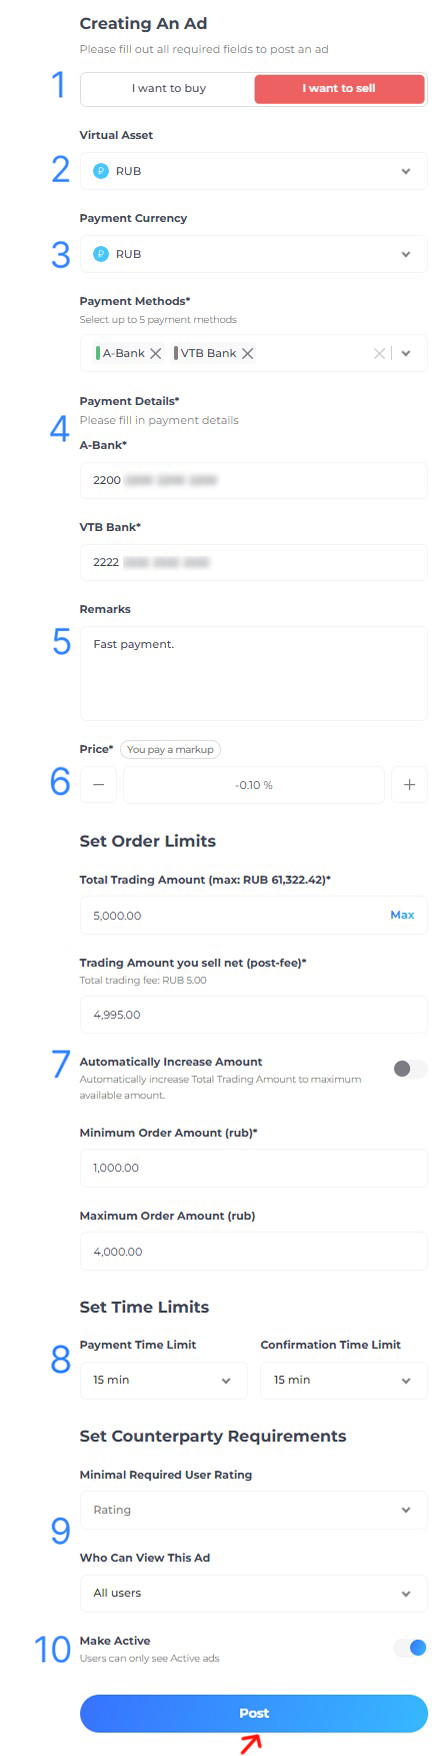The width and height of the screenshot is (441, 1756).
Task: Expand Minimal Required User Rating dropdown
Action: pyautogui.click(x=254, y=1510)
